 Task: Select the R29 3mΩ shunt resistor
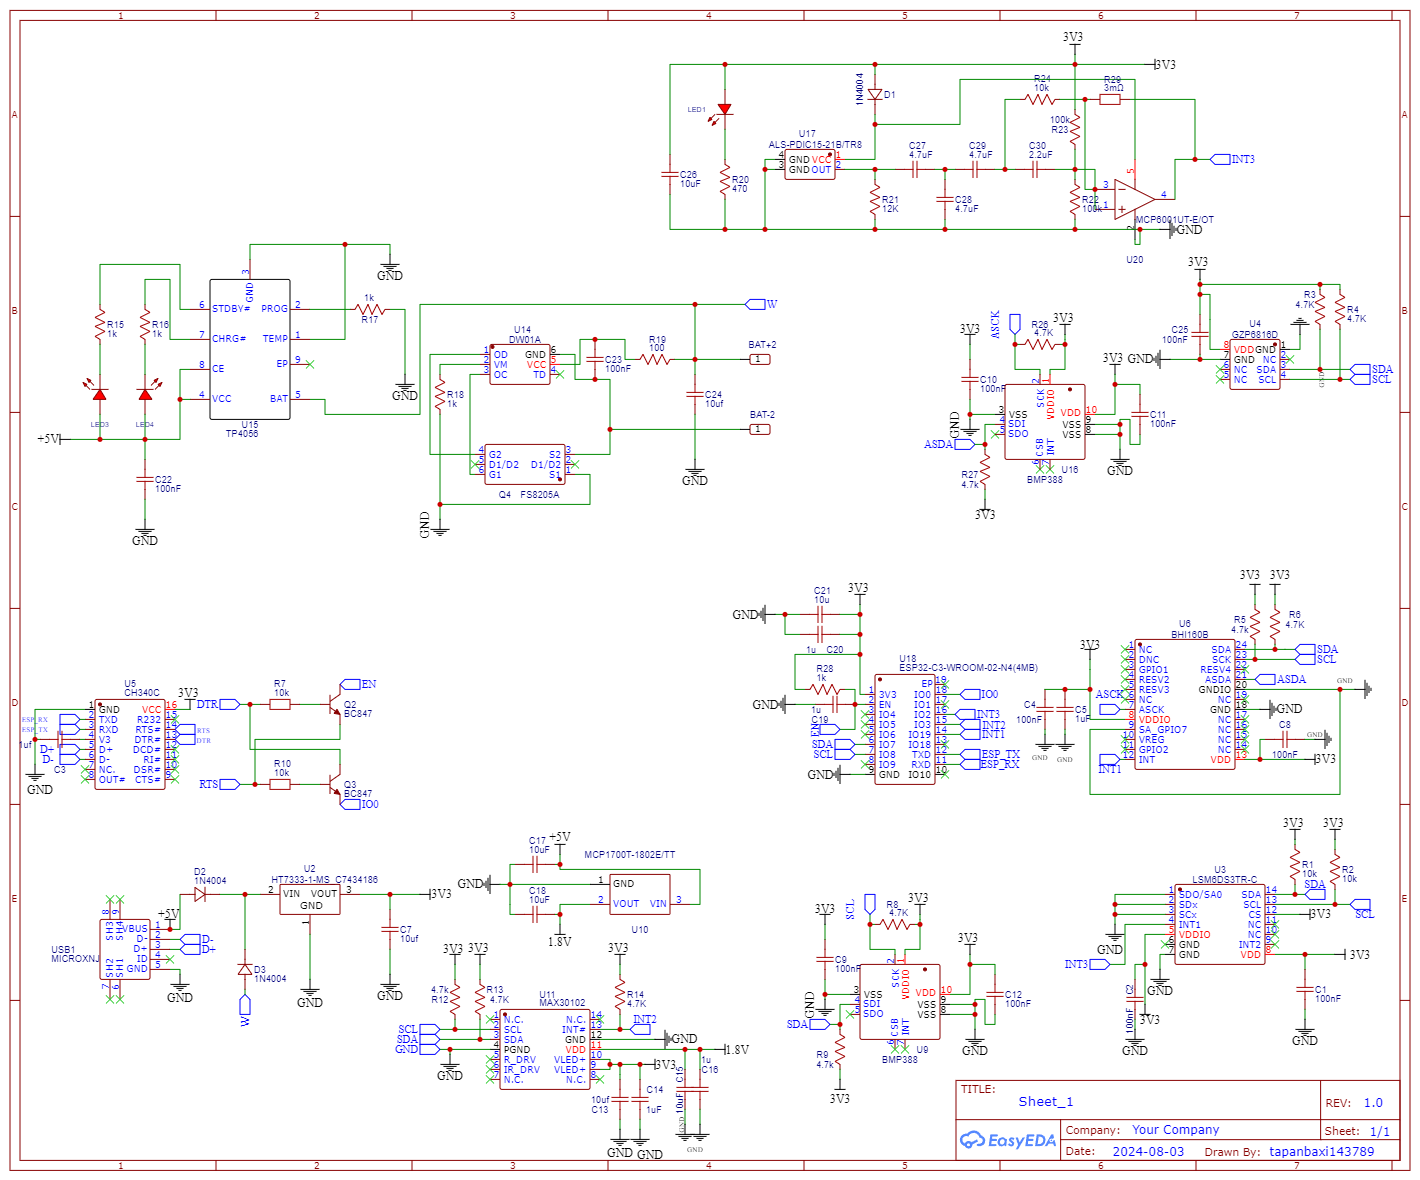point(1110,99)
